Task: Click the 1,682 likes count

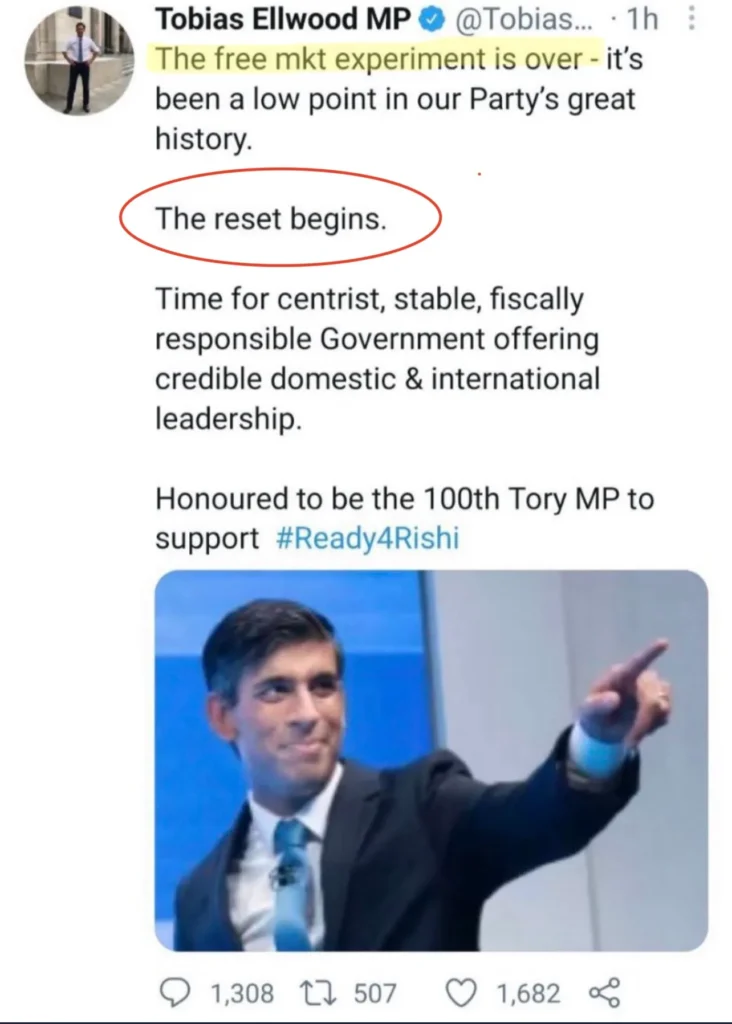Action: [528, 992]
